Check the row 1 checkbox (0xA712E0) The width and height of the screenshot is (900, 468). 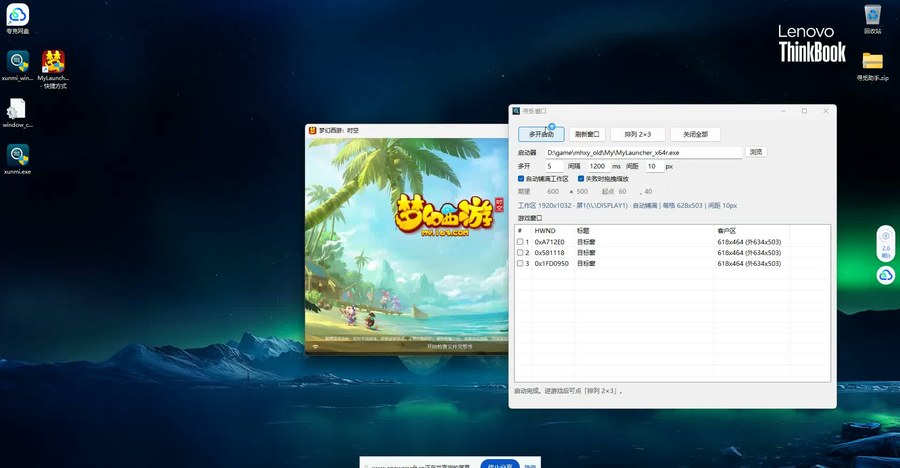coord(520,242)
